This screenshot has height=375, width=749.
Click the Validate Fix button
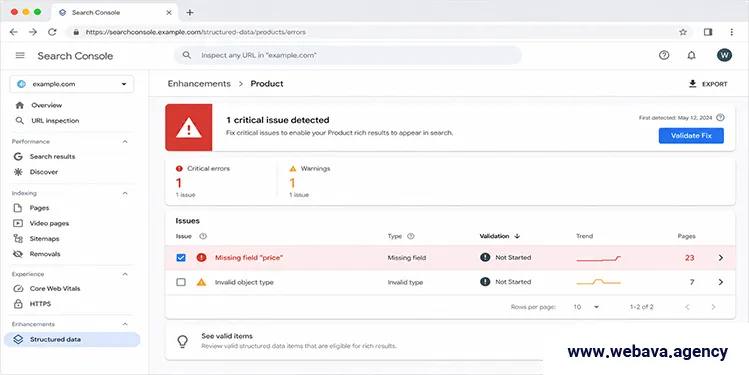point(691,136)
